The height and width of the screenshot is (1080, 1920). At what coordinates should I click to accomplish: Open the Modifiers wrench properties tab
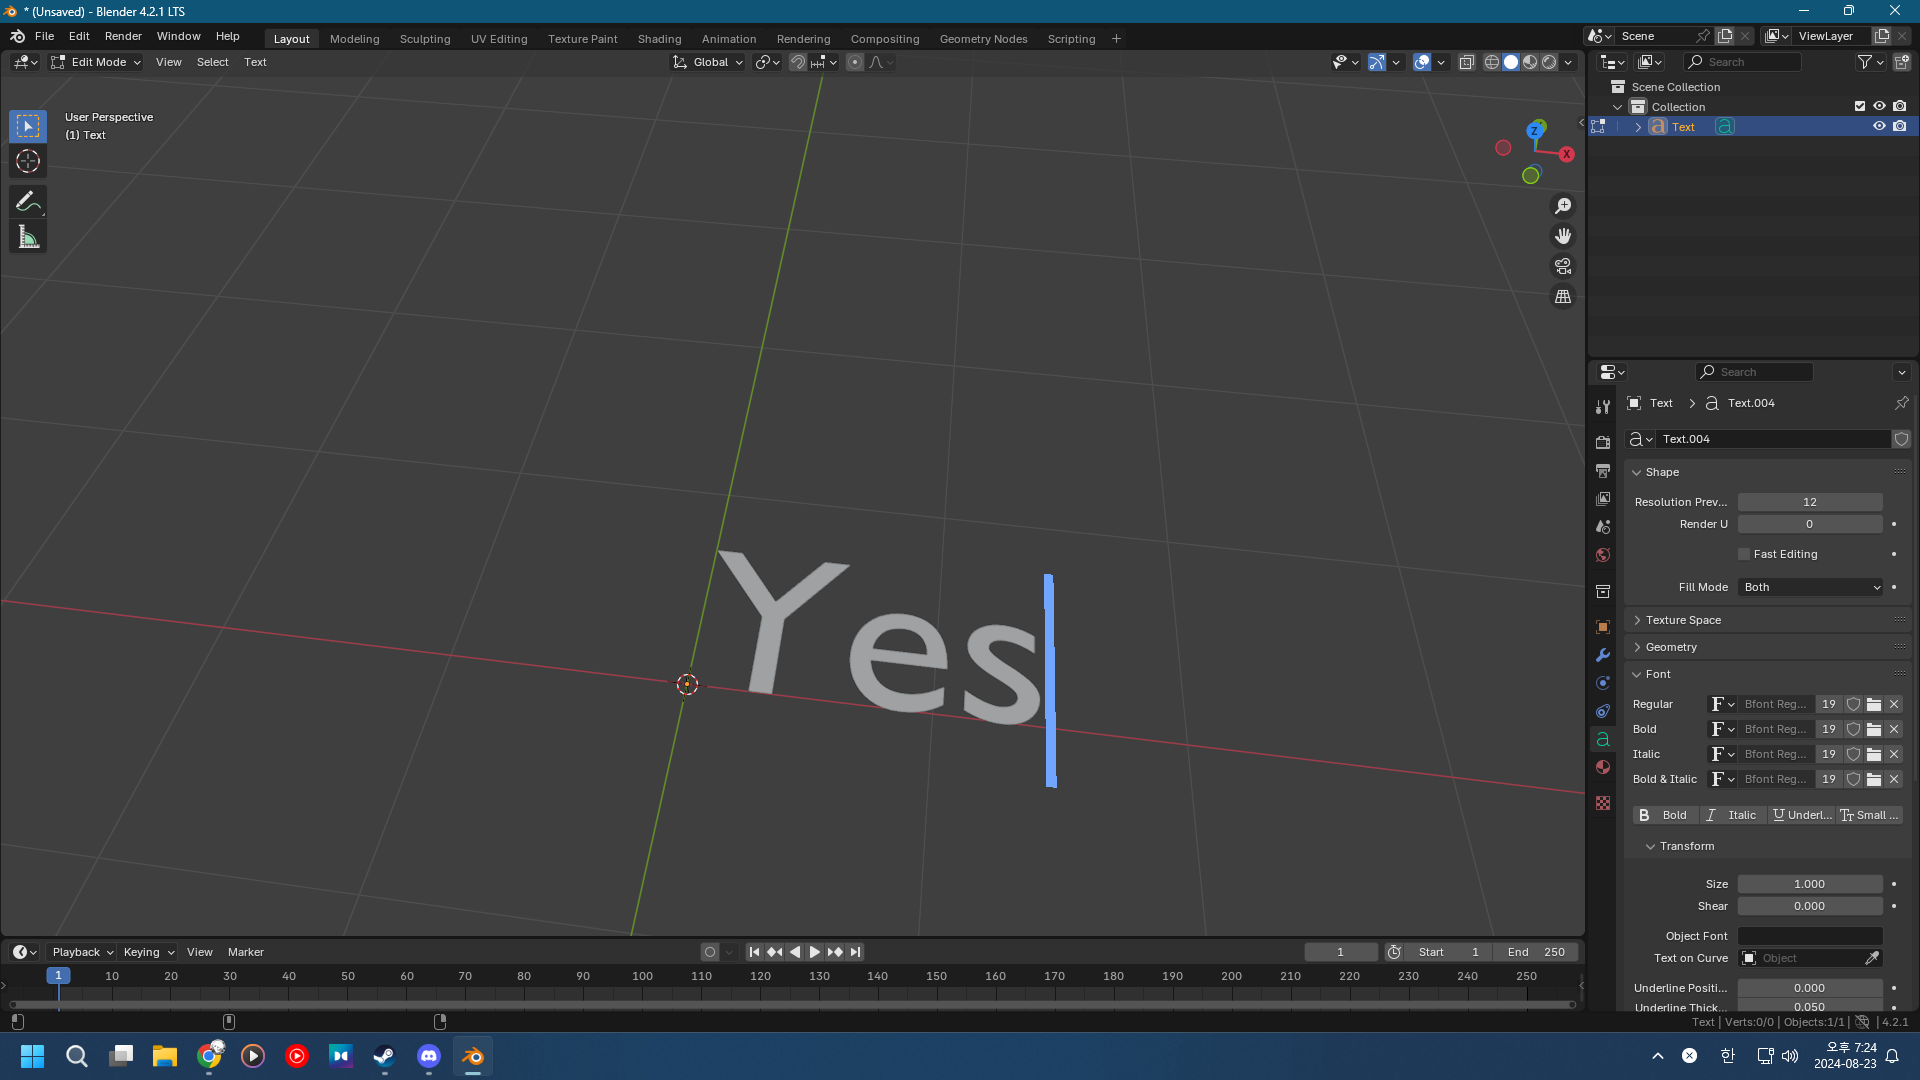point(1603,655)
